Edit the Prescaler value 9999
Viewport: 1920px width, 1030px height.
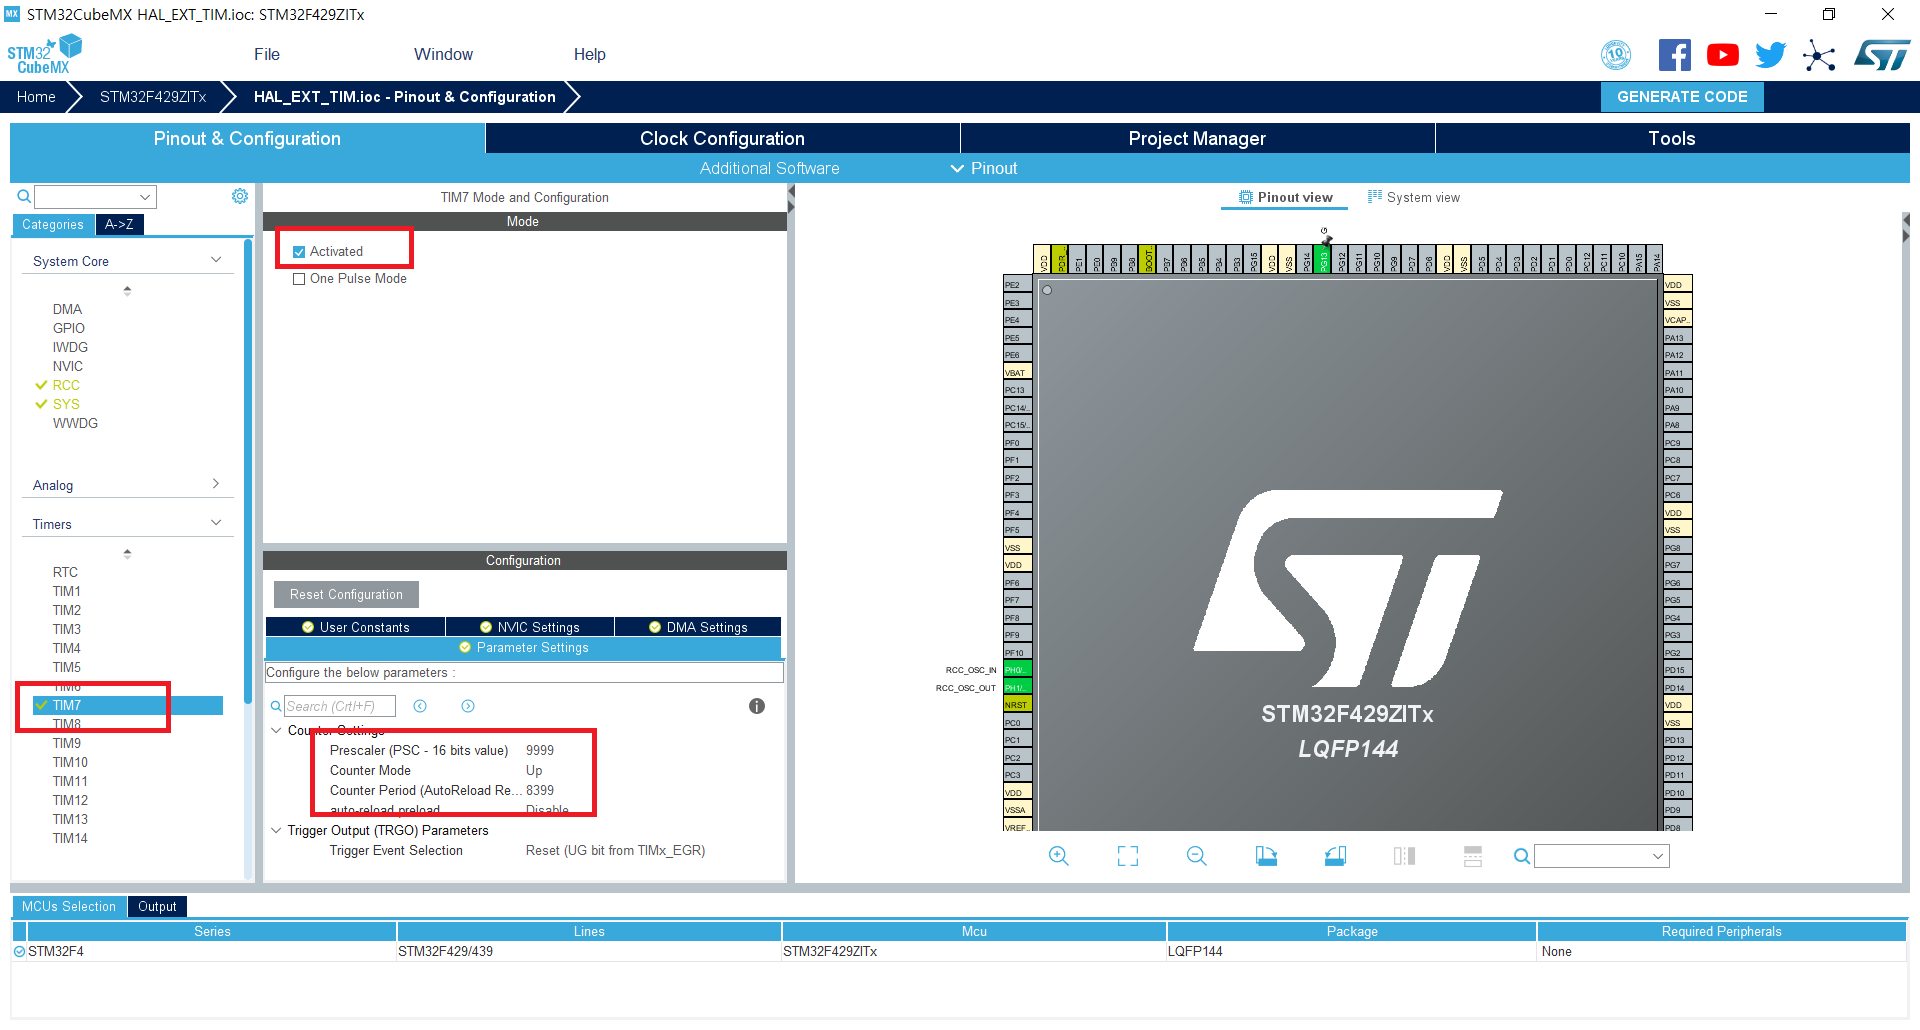tap(540, 750)
